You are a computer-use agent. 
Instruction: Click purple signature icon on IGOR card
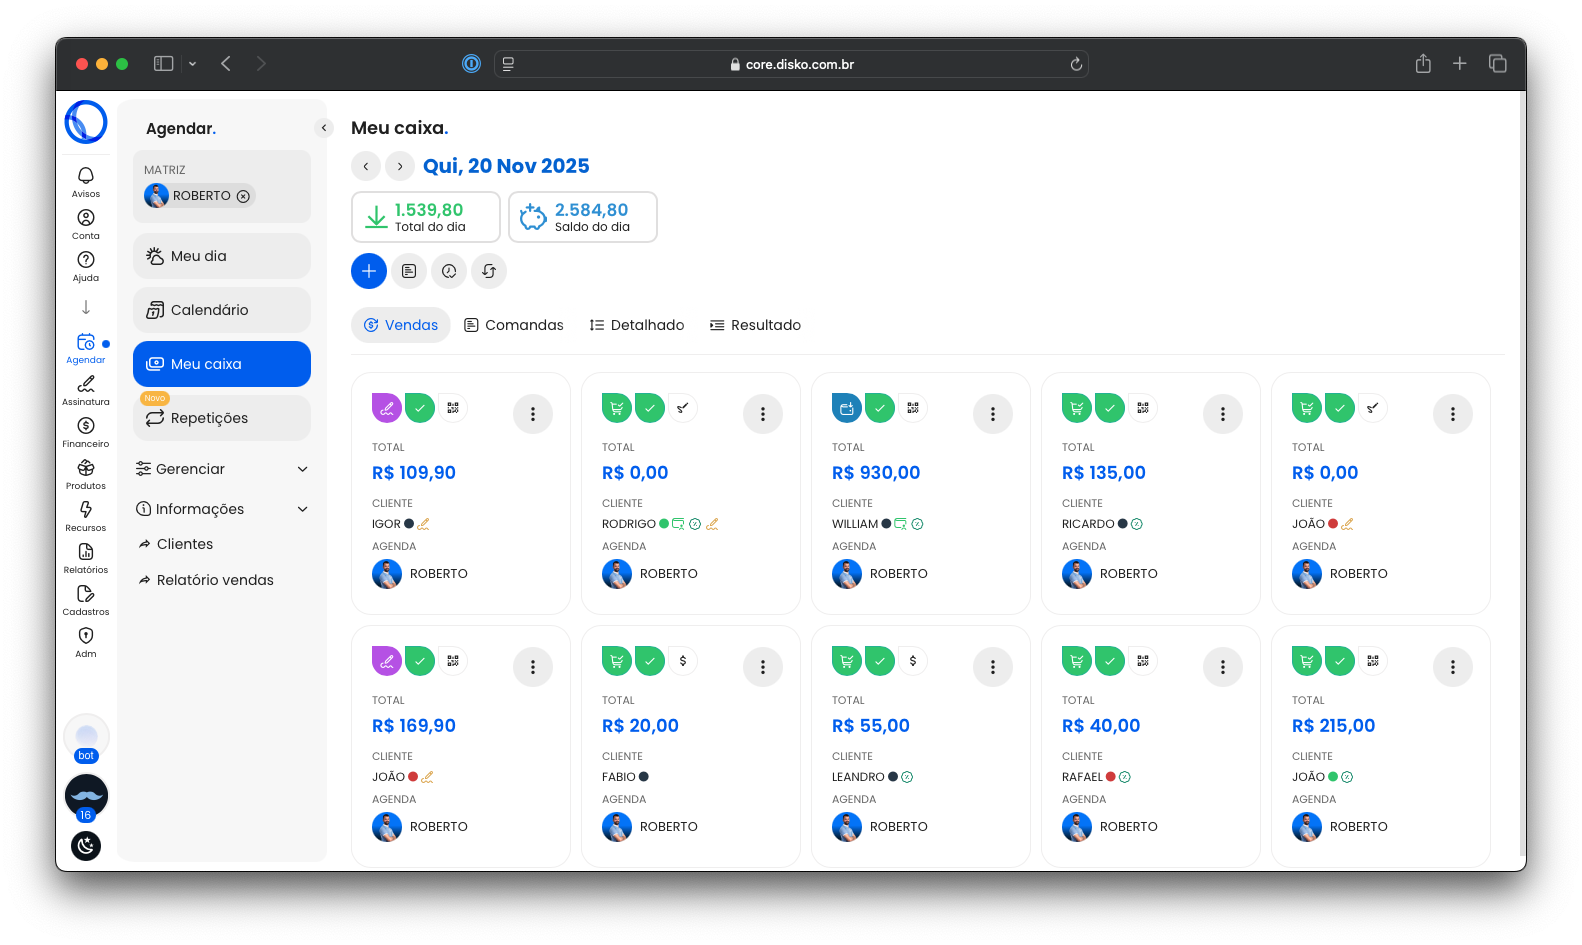click(387, 408)
